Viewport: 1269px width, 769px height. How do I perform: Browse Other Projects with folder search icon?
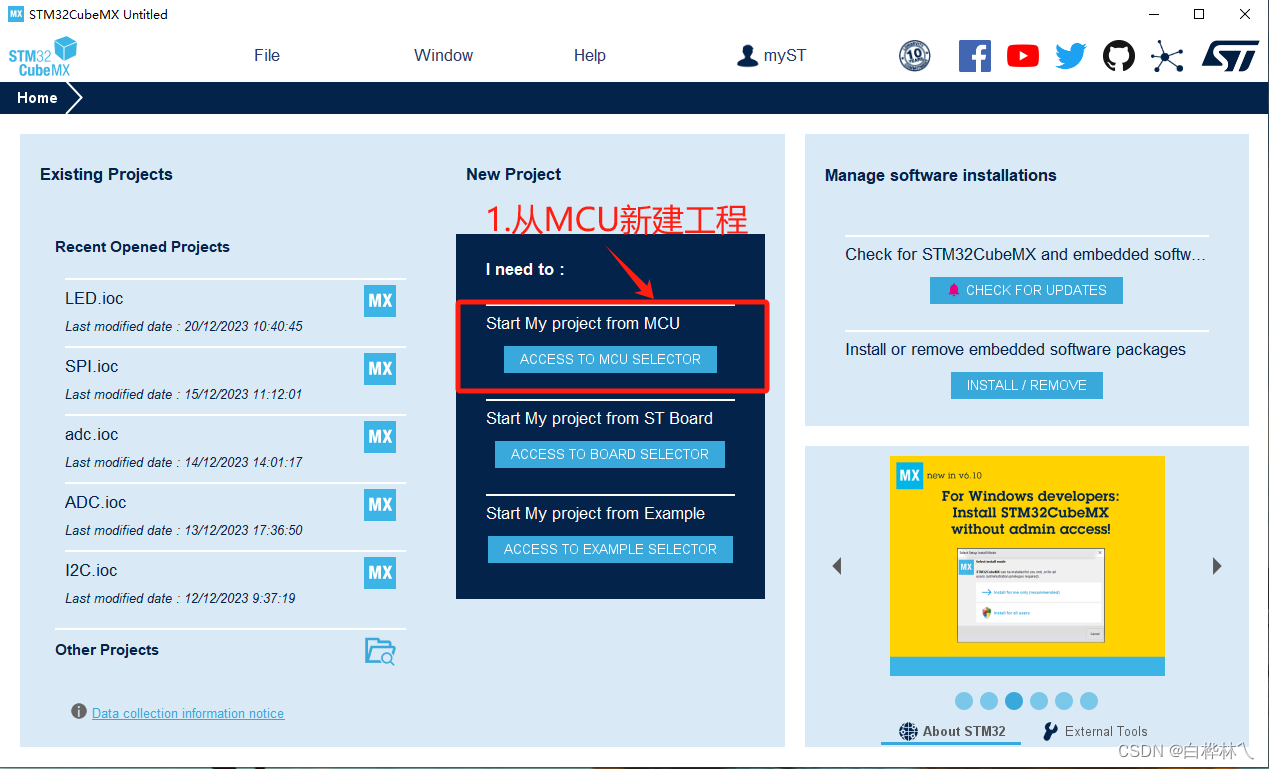[380, 651]
